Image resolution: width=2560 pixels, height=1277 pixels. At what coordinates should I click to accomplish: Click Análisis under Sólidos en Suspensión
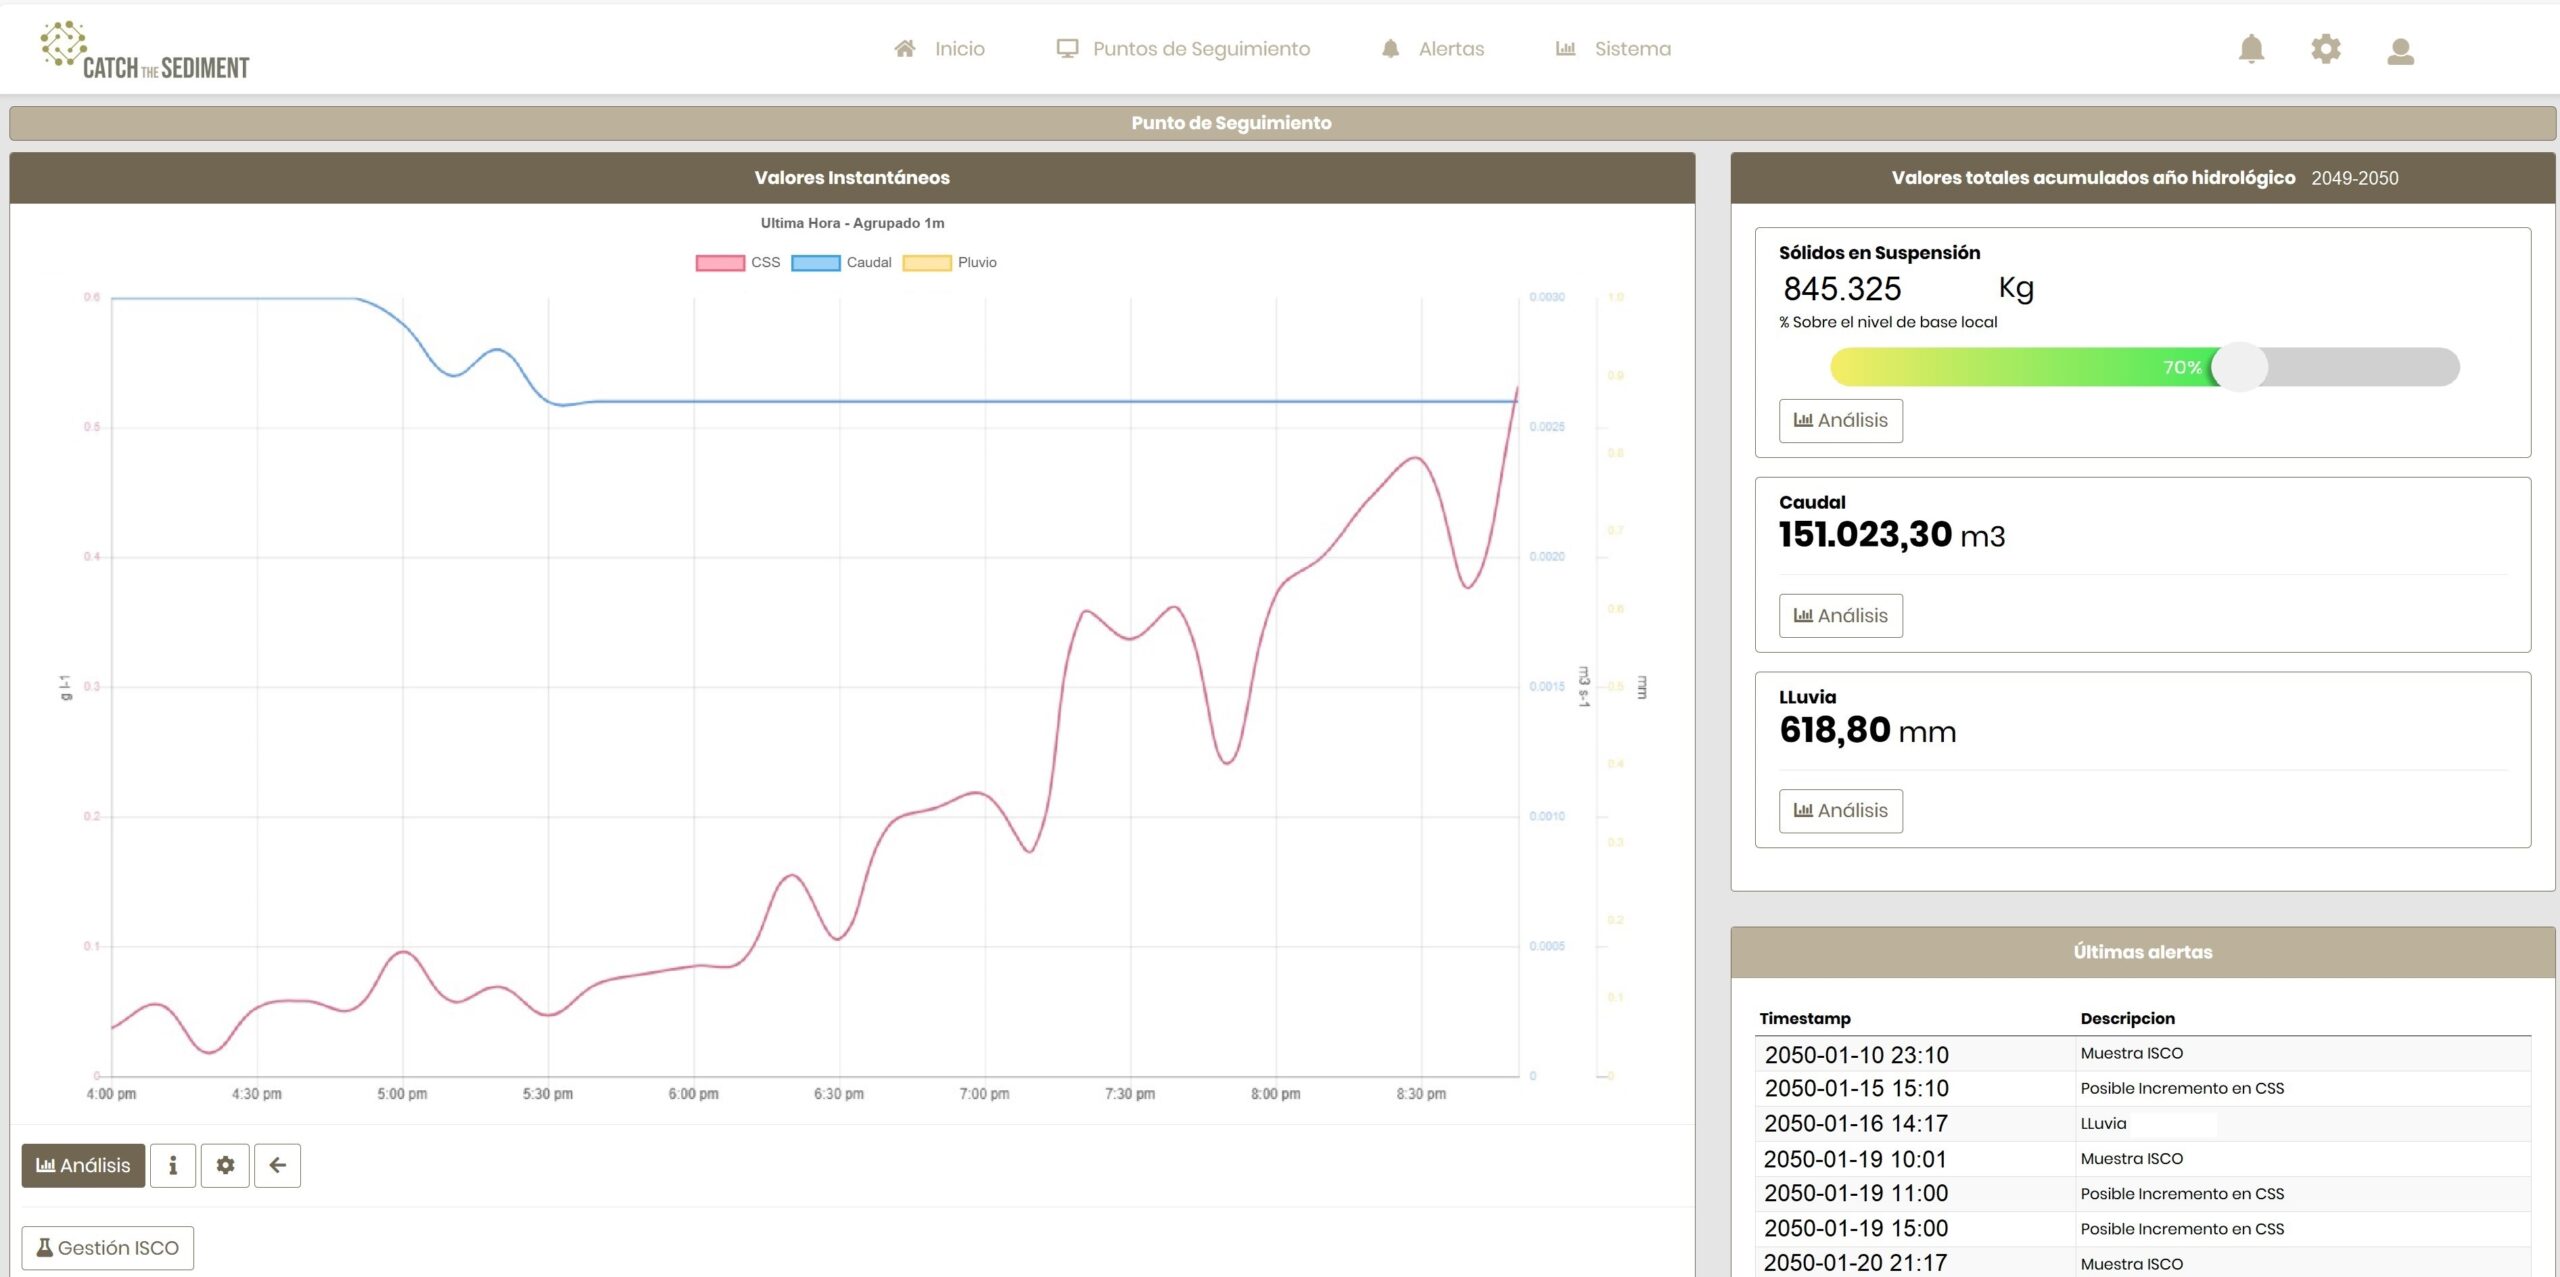1841,421
